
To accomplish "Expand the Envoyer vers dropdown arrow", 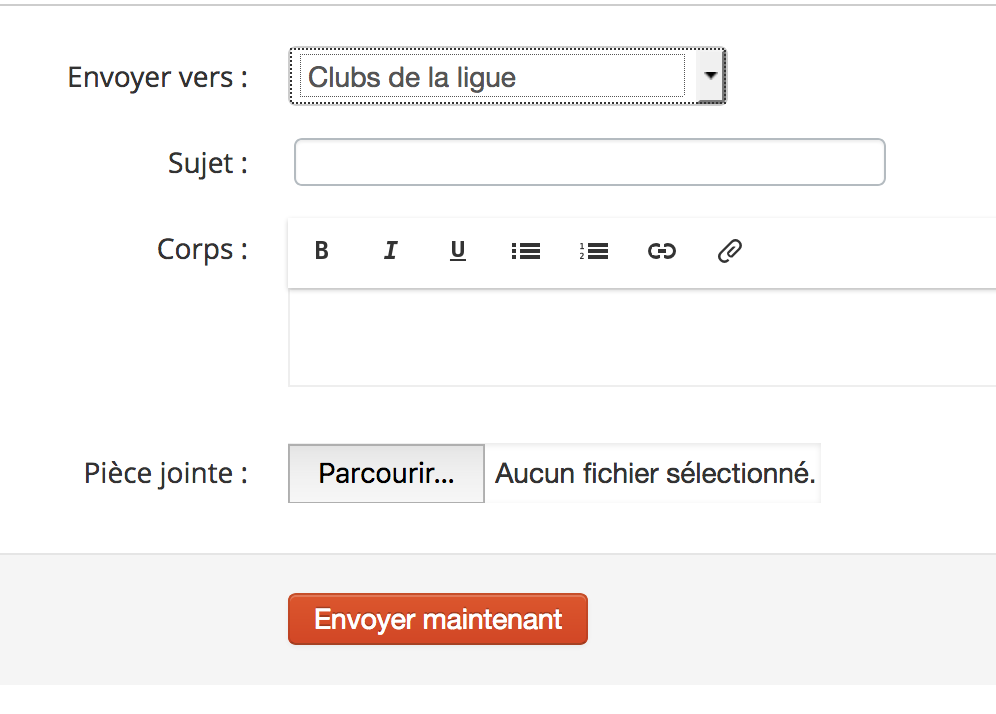I will tap(710, 76).
